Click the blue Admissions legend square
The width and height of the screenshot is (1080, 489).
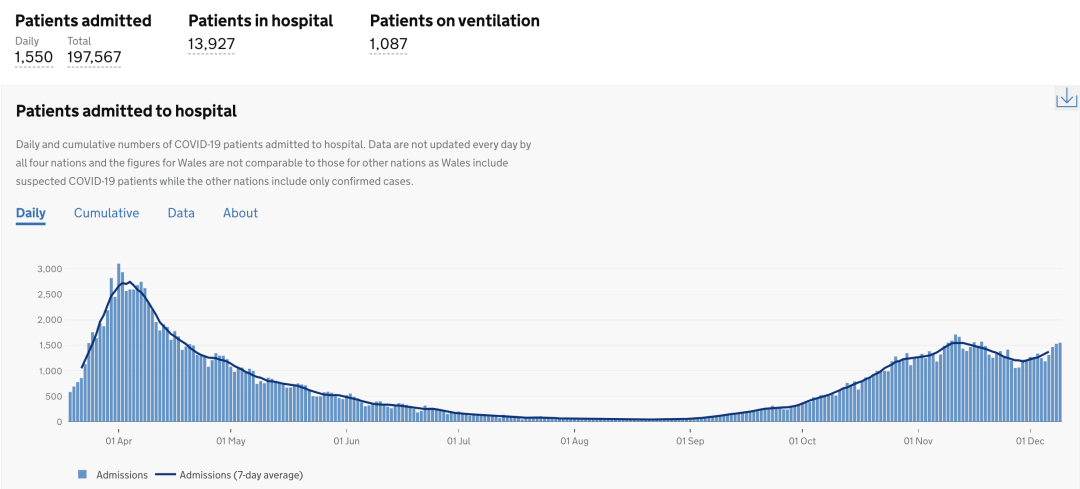83,474
